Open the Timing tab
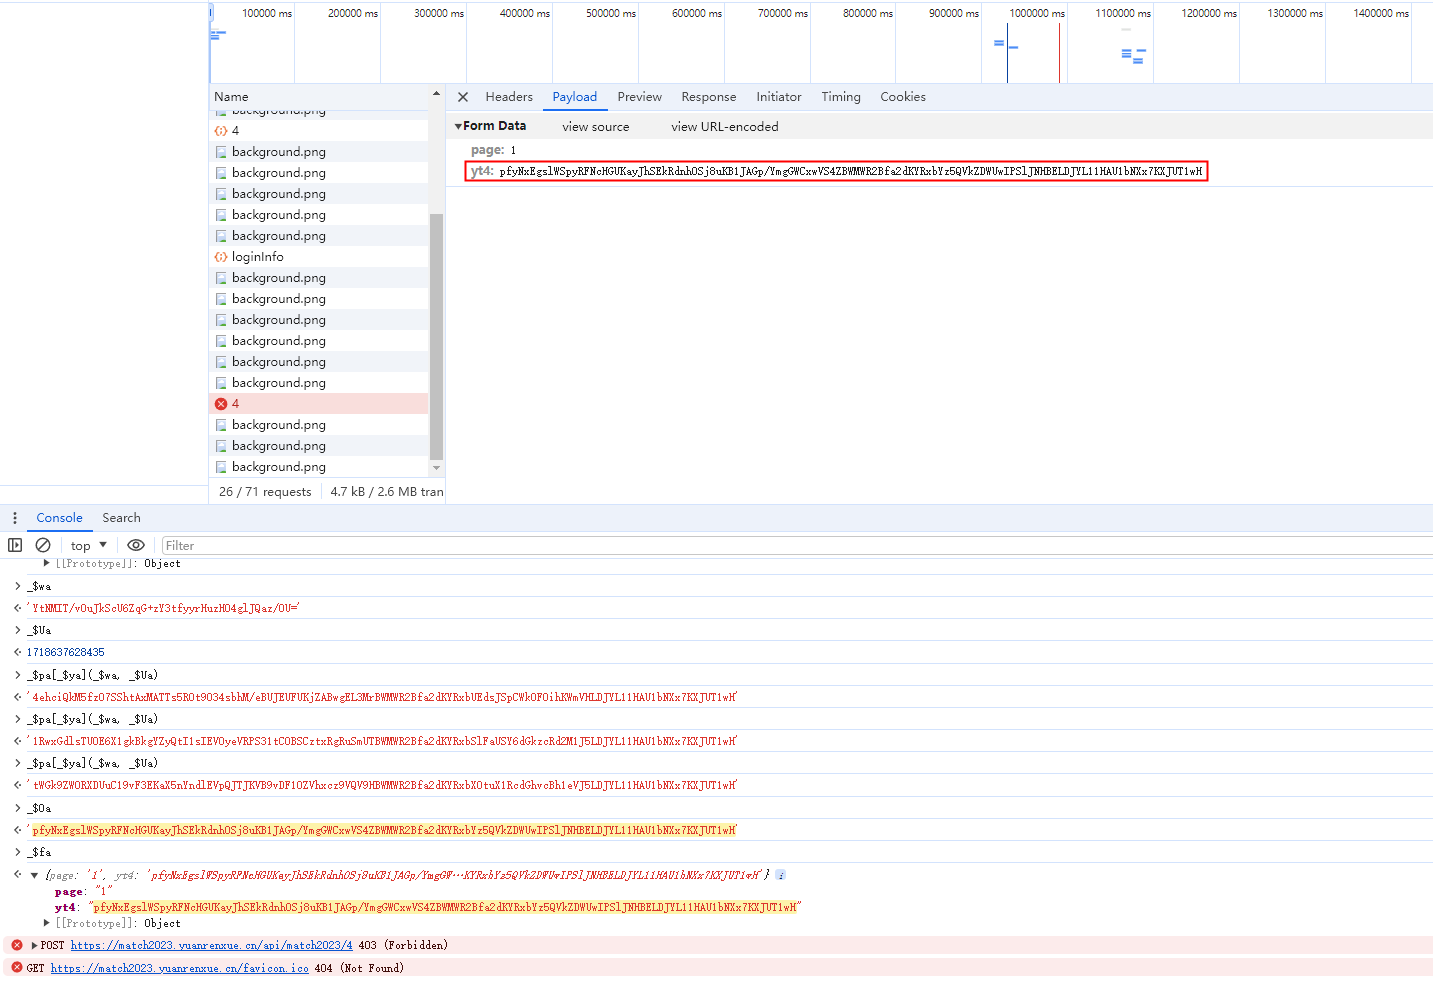This screenshot has width=1433, height=982. (841, 97)
